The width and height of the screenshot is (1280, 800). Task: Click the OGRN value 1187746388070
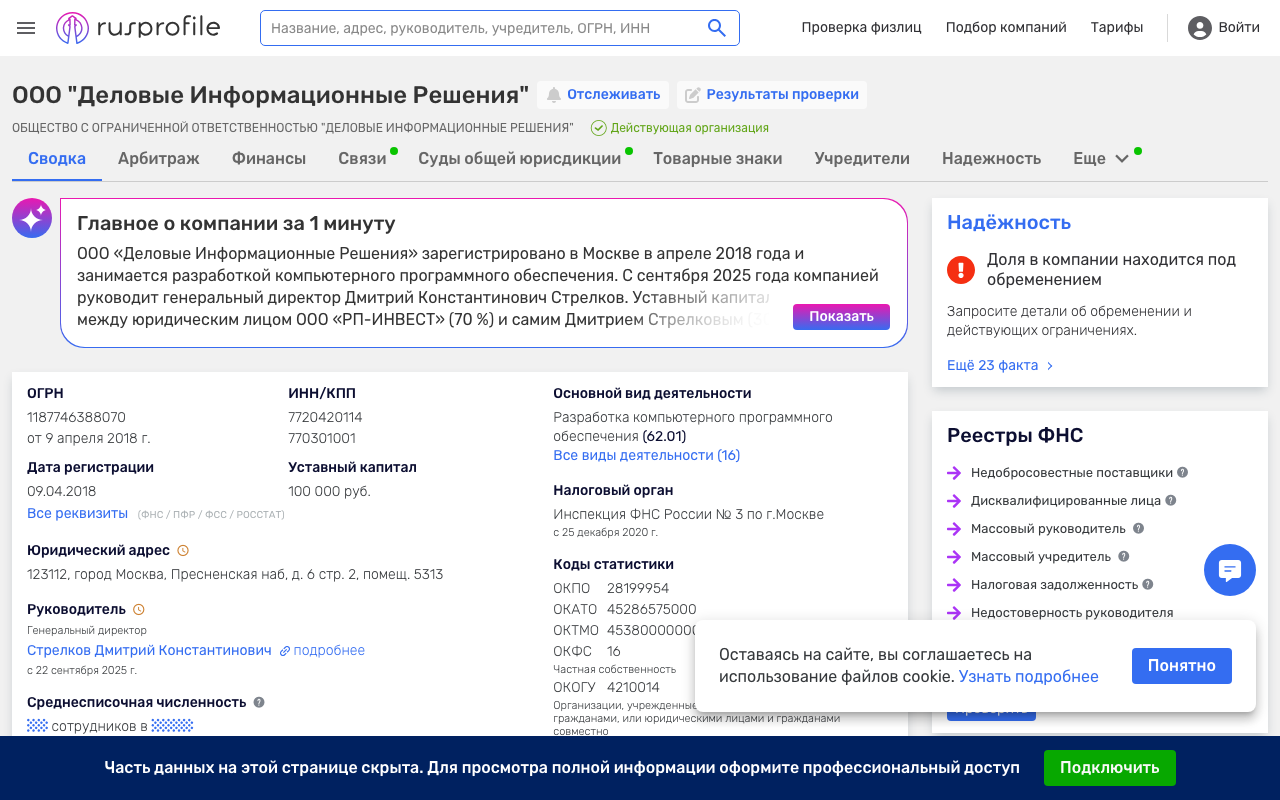tap(76, 417)
